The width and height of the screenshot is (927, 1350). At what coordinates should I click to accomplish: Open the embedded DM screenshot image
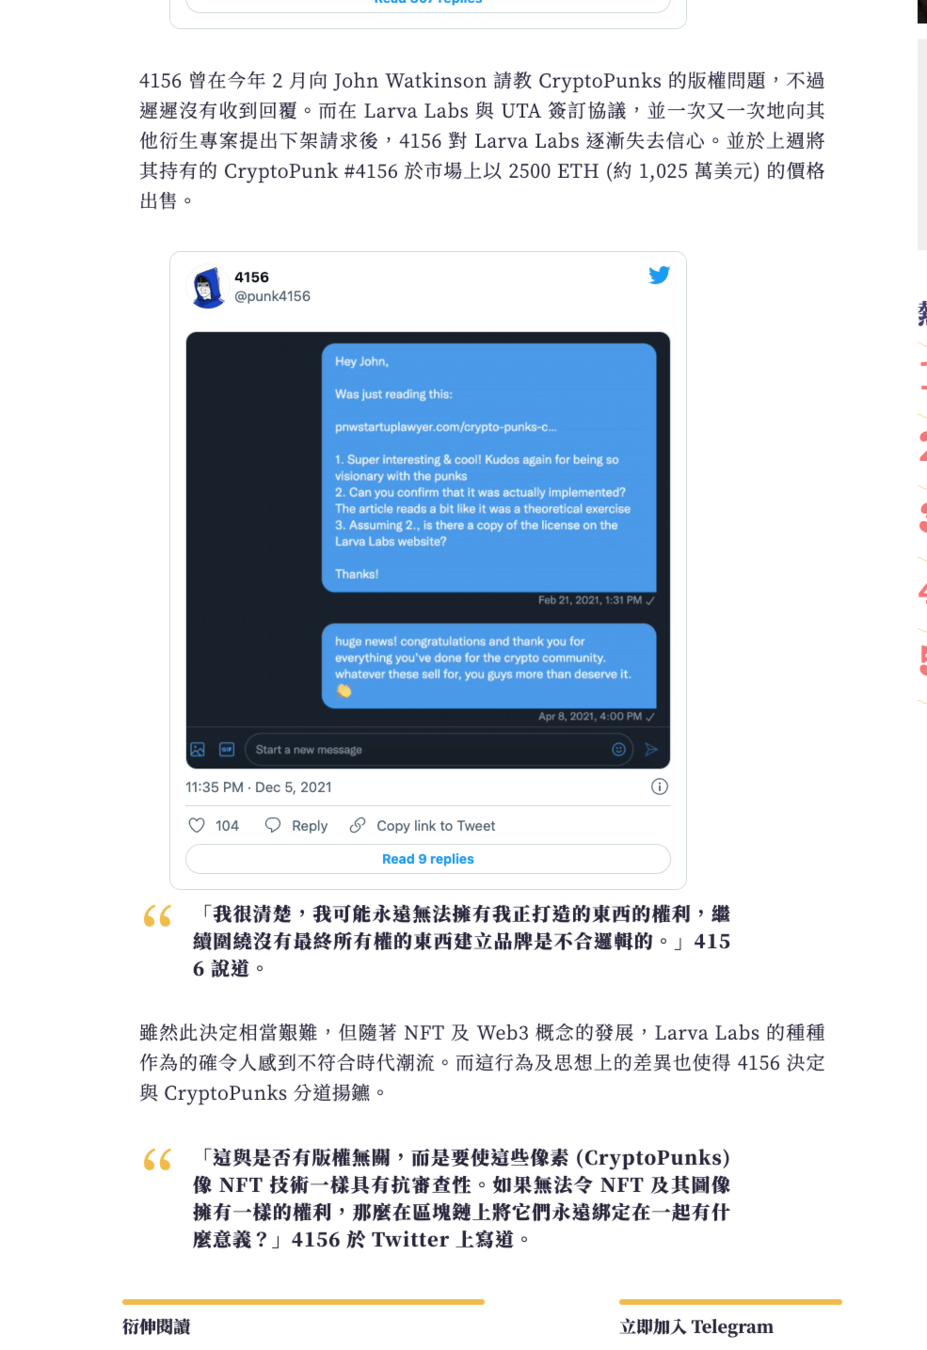(428, 550)
